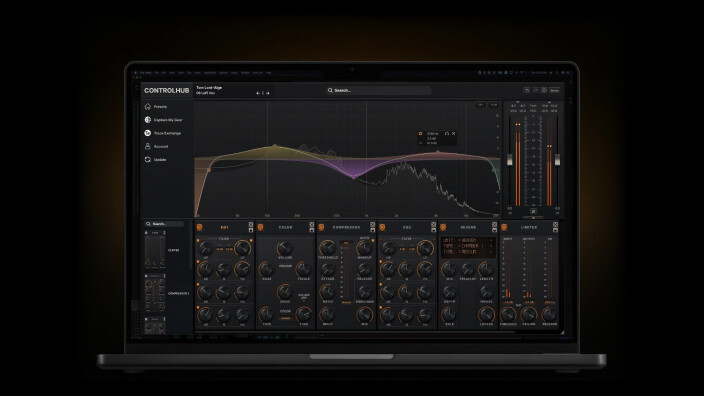Click the Color module VOLUME knob

tap(285, 248)
